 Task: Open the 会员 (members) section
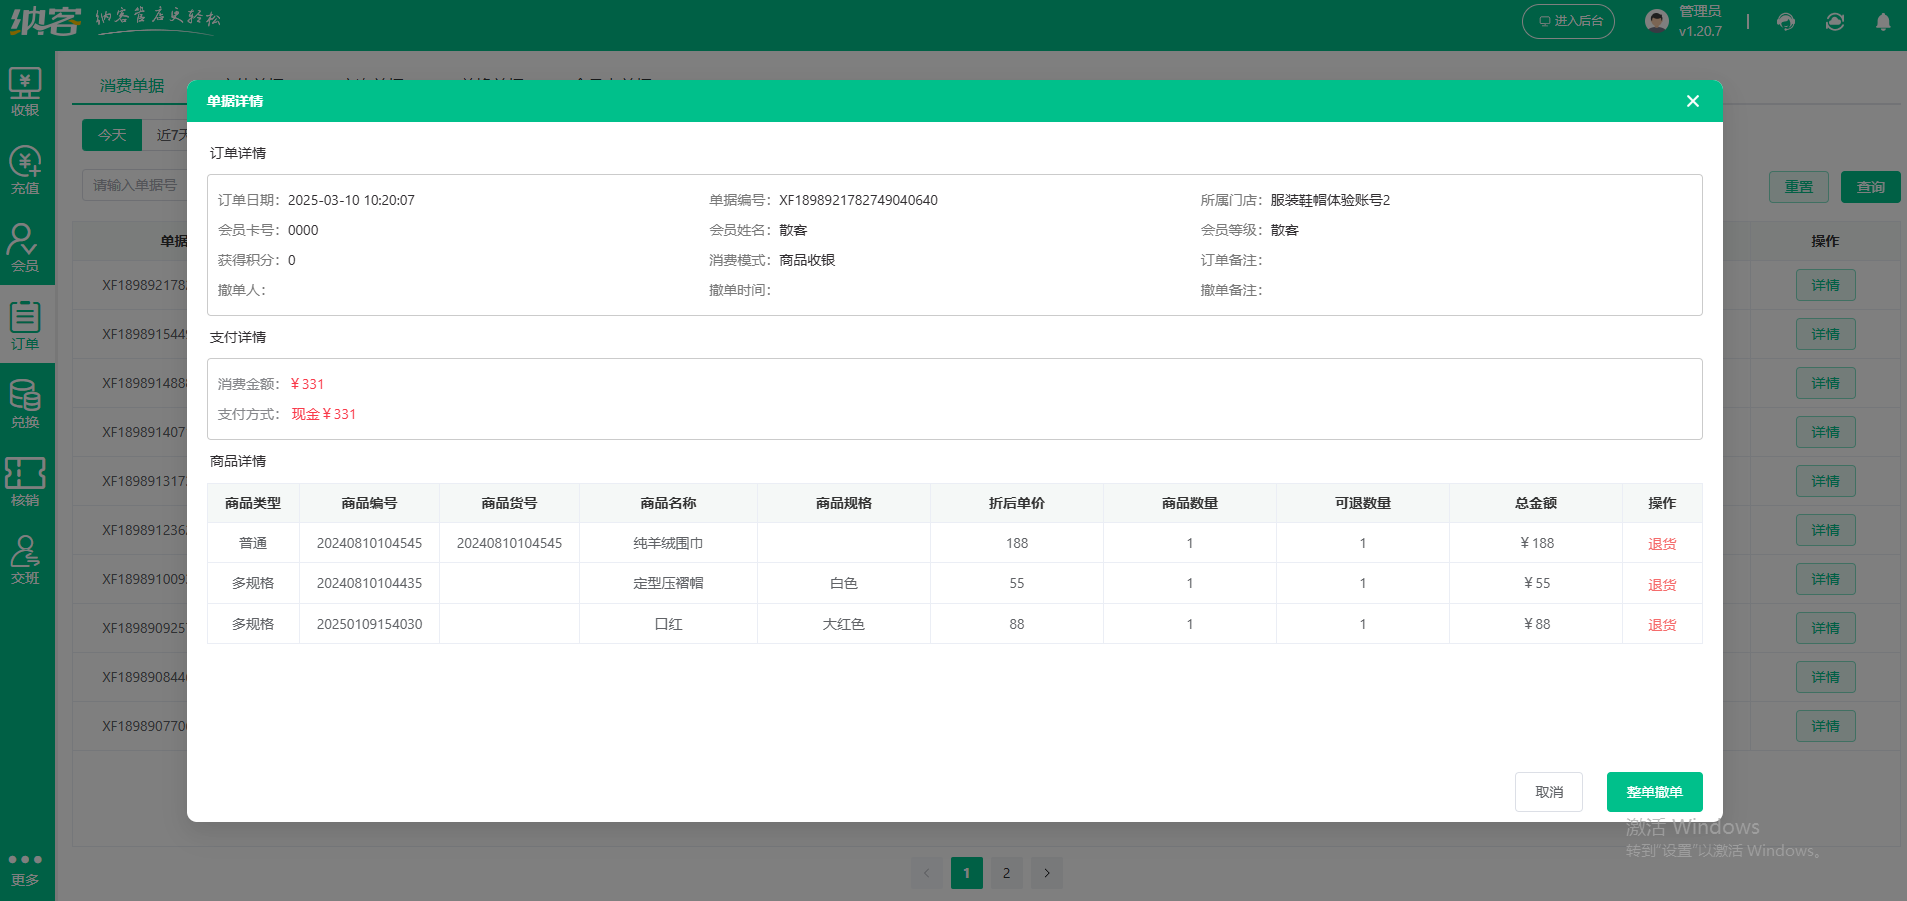click(26, 245)
